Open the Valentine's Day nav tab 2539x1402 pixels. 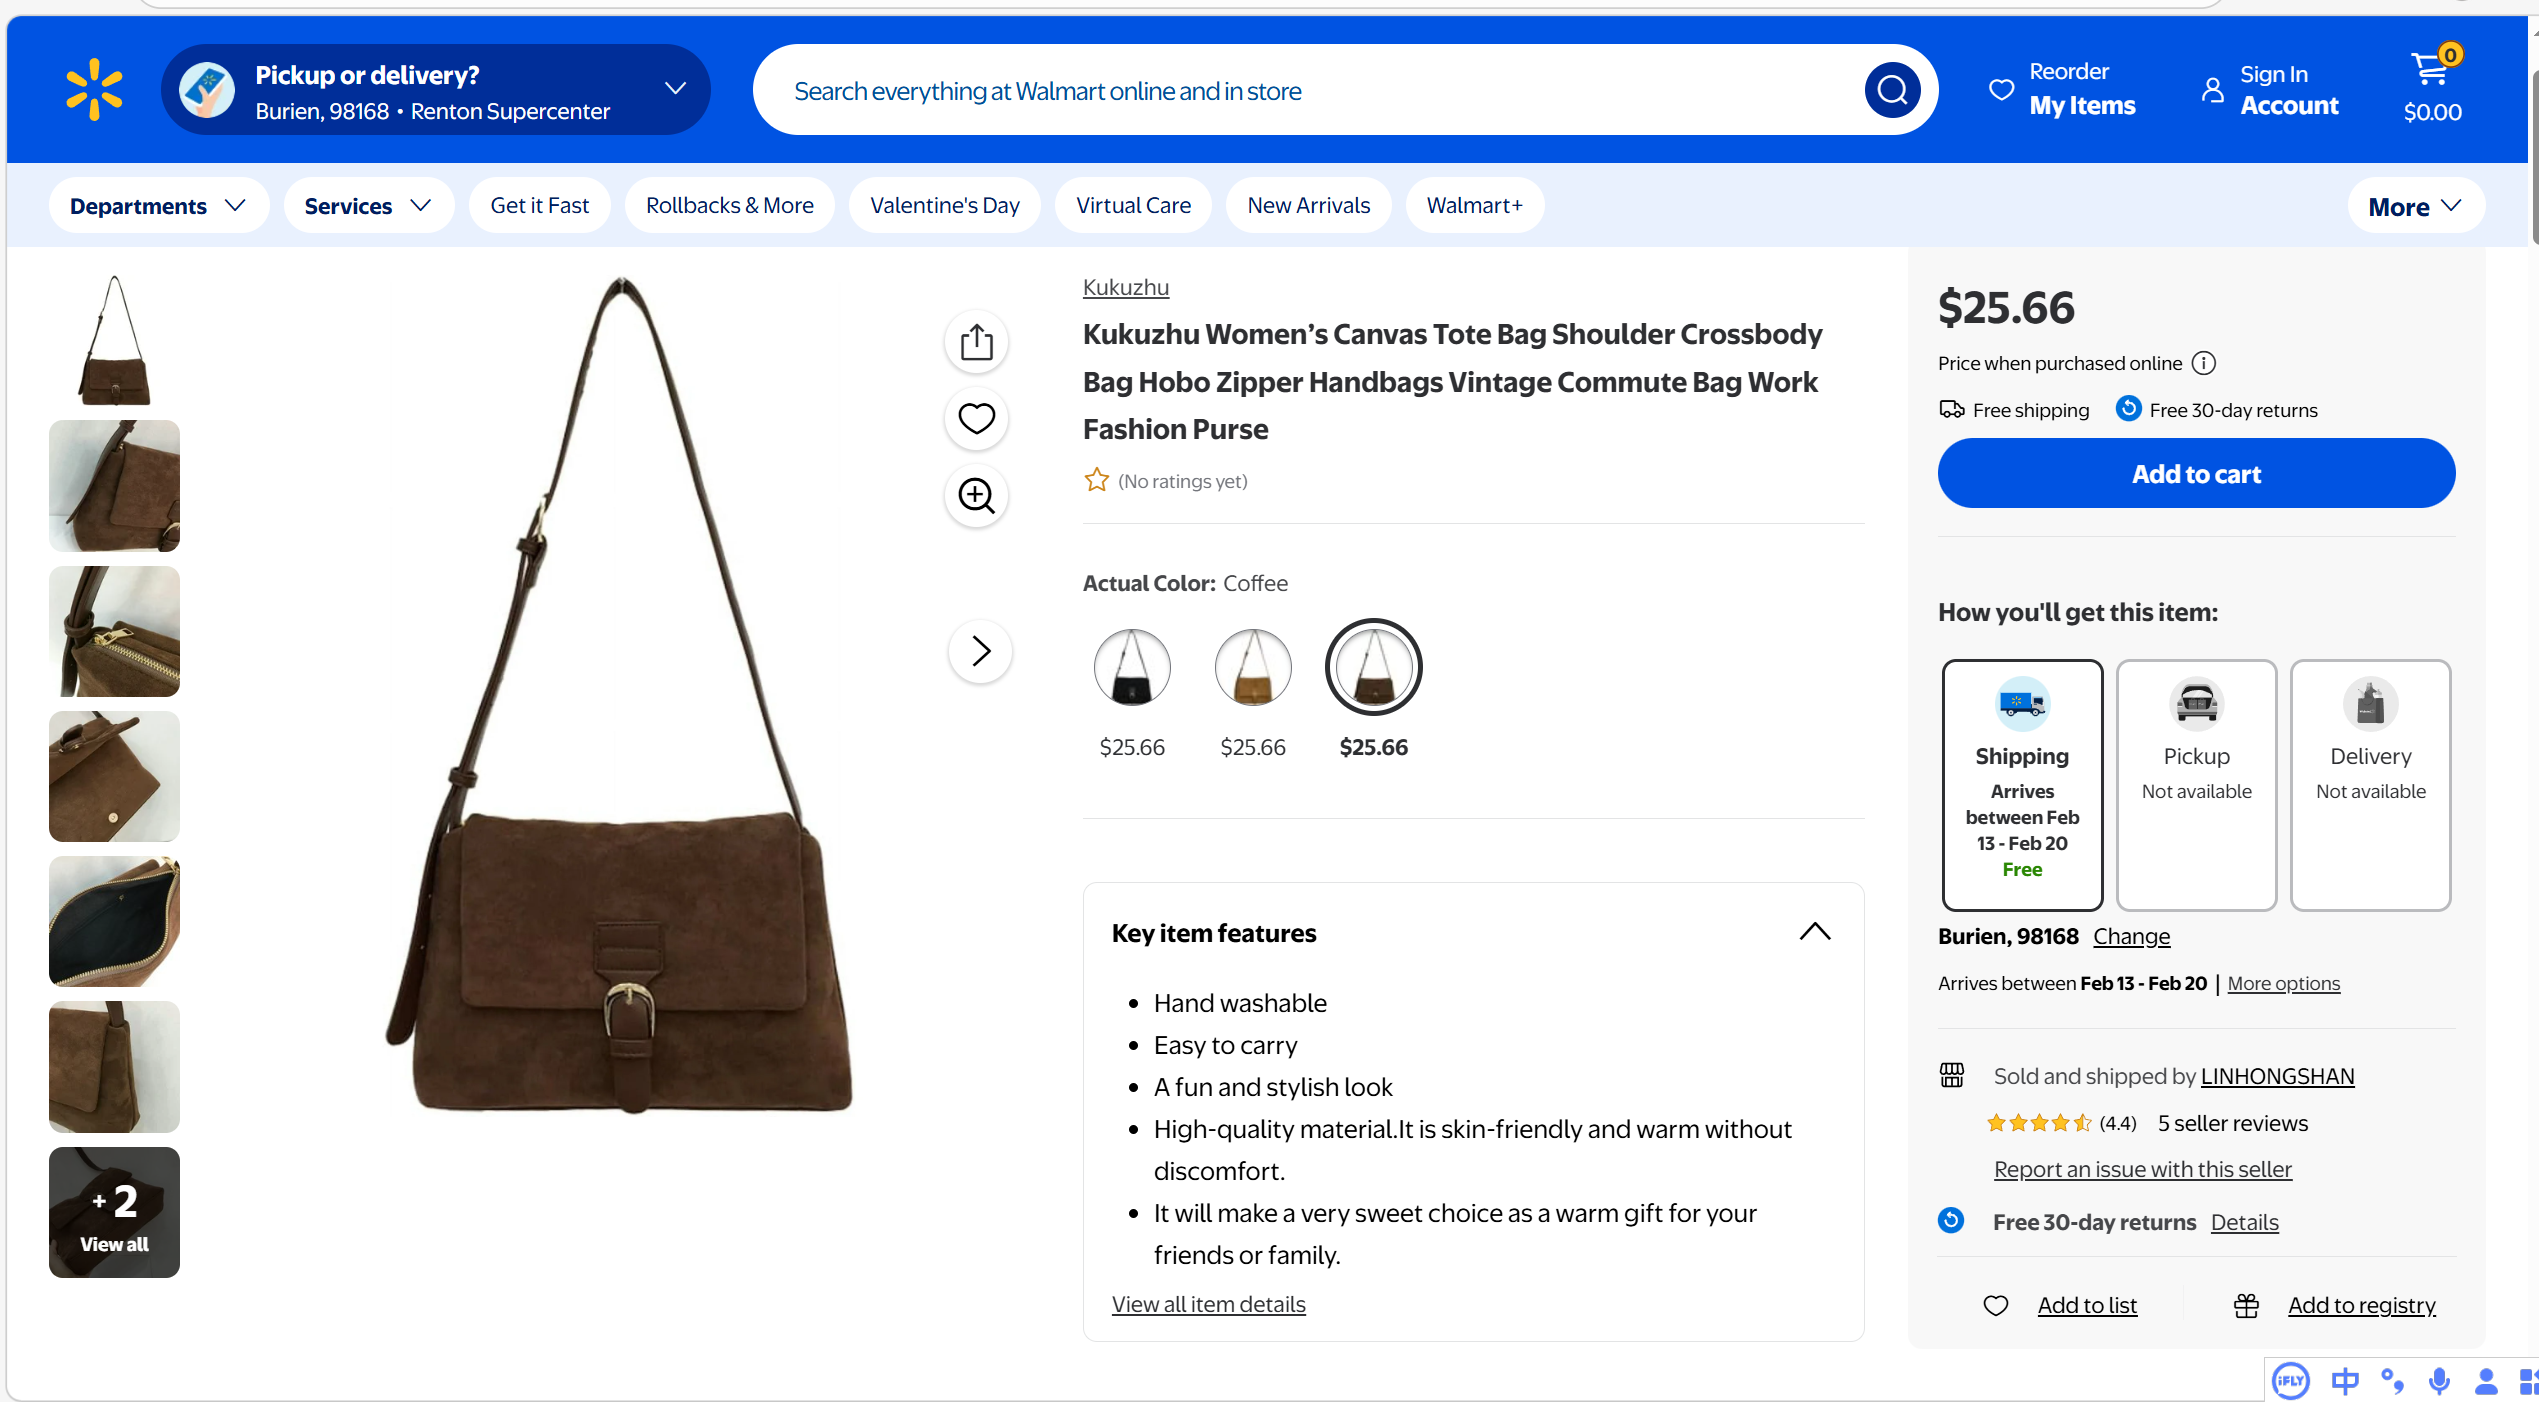(944, 205)
